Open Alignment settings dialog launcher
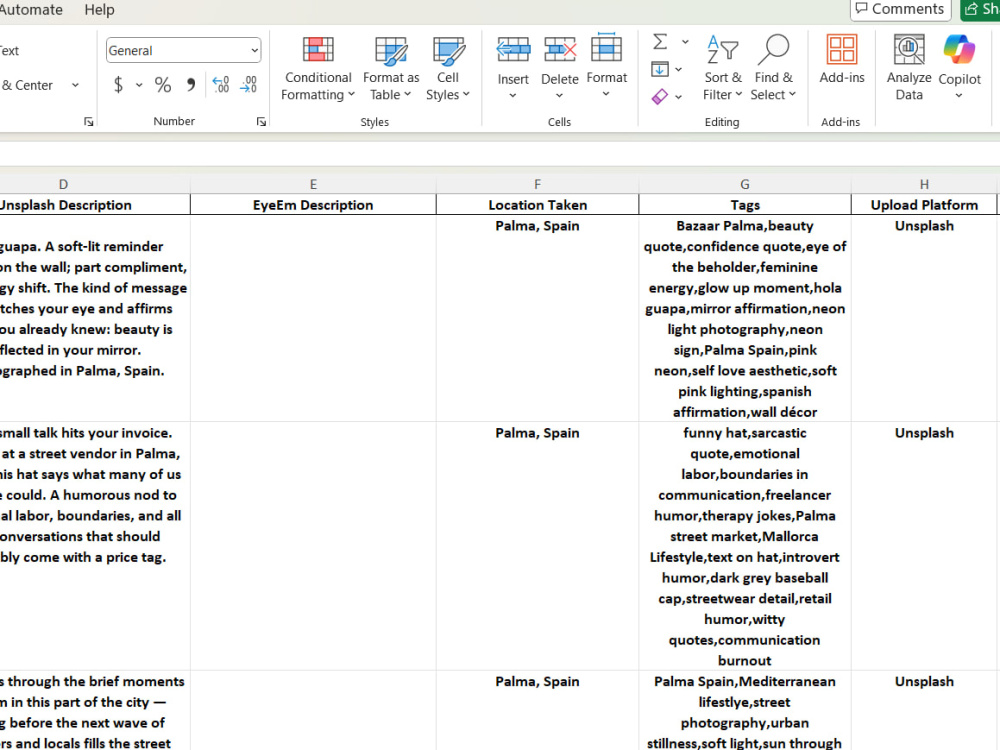Image resolution: width=1000 pixels, height=750 pixels. point(89,122)
